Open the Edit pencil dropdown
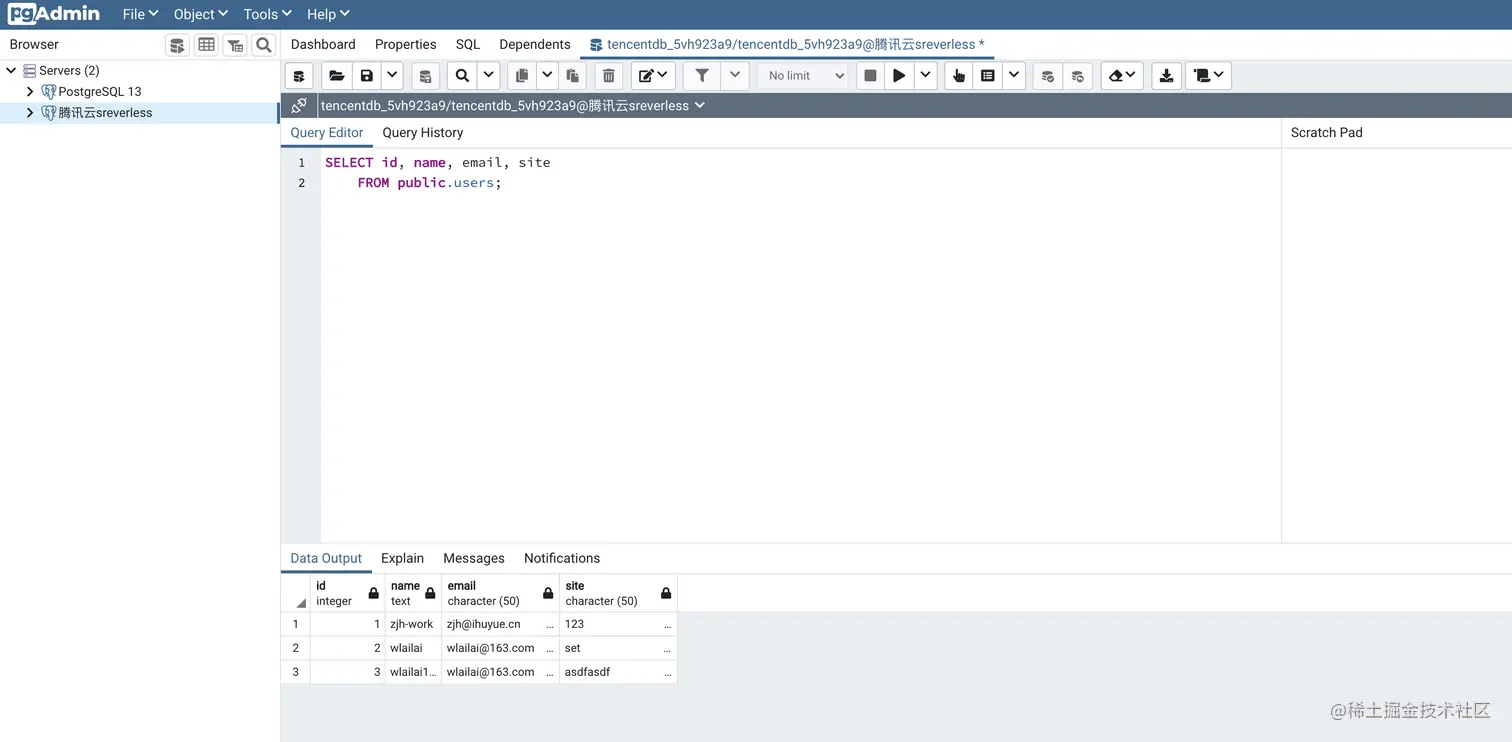Screen dimensions: 1512x742 pyautogui.click(x=653, y=76)
